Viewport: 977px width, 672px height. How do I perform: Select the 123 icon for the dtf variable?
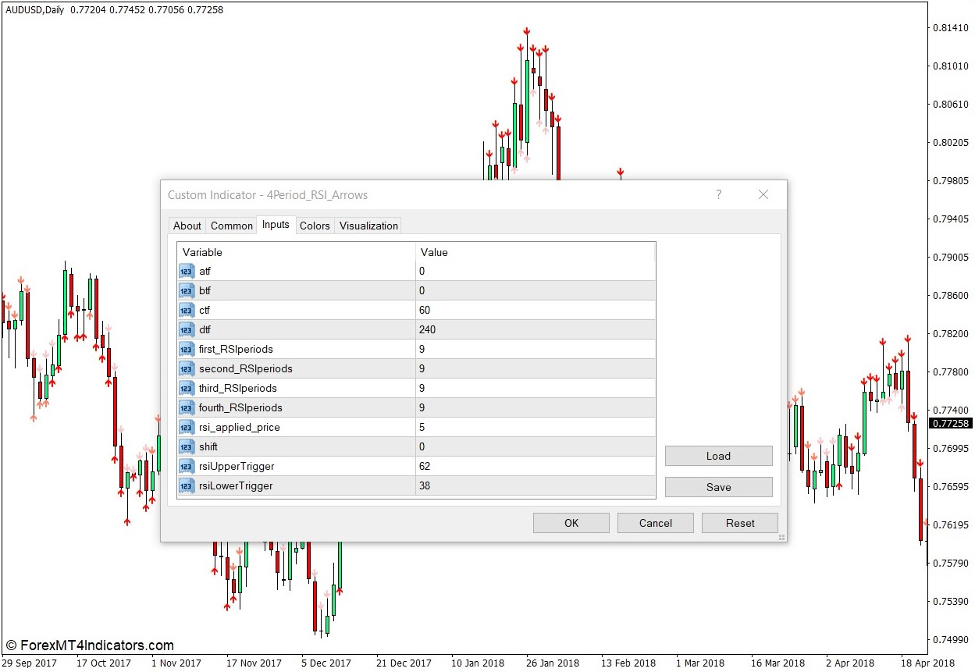coord(186,329)
